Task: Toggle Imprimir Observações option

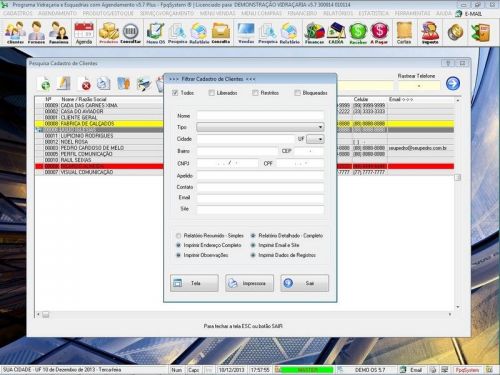Action: point(179,255)
